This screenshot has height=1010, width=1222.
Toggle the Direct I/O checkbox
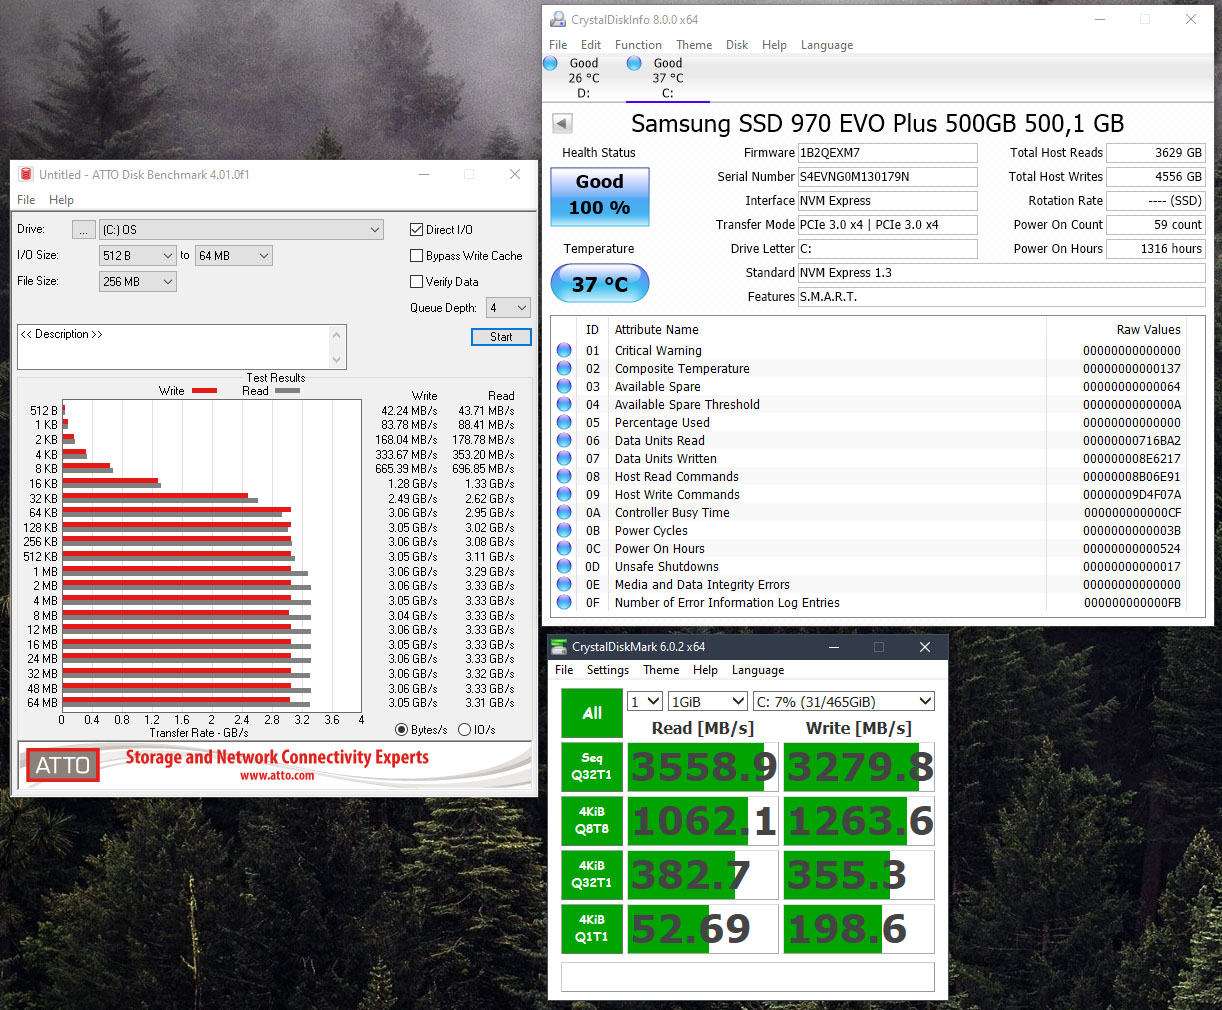[x=417, y=230]
